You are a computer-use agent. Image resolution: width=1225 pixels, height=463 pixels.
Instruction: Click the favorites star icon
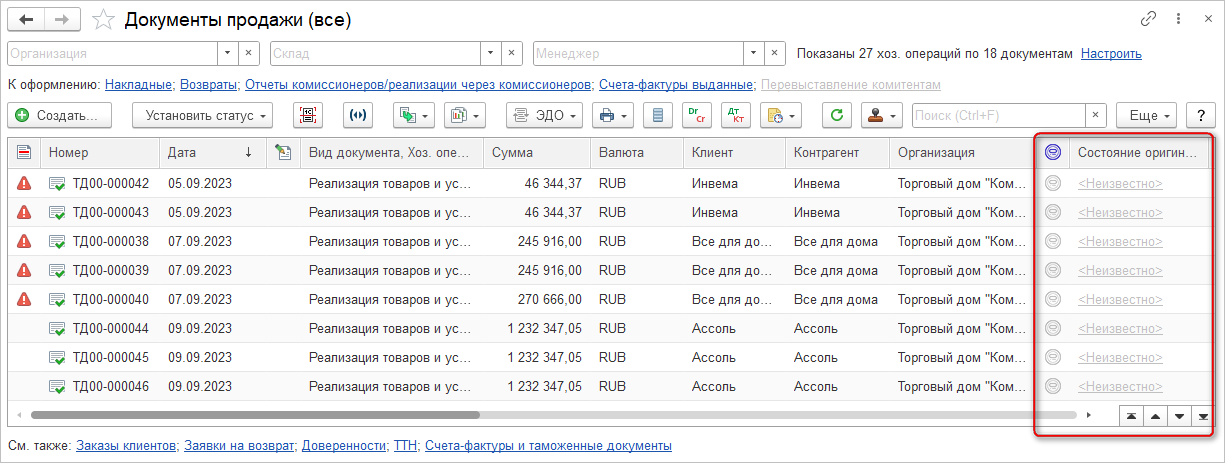[x=103, y=20]
